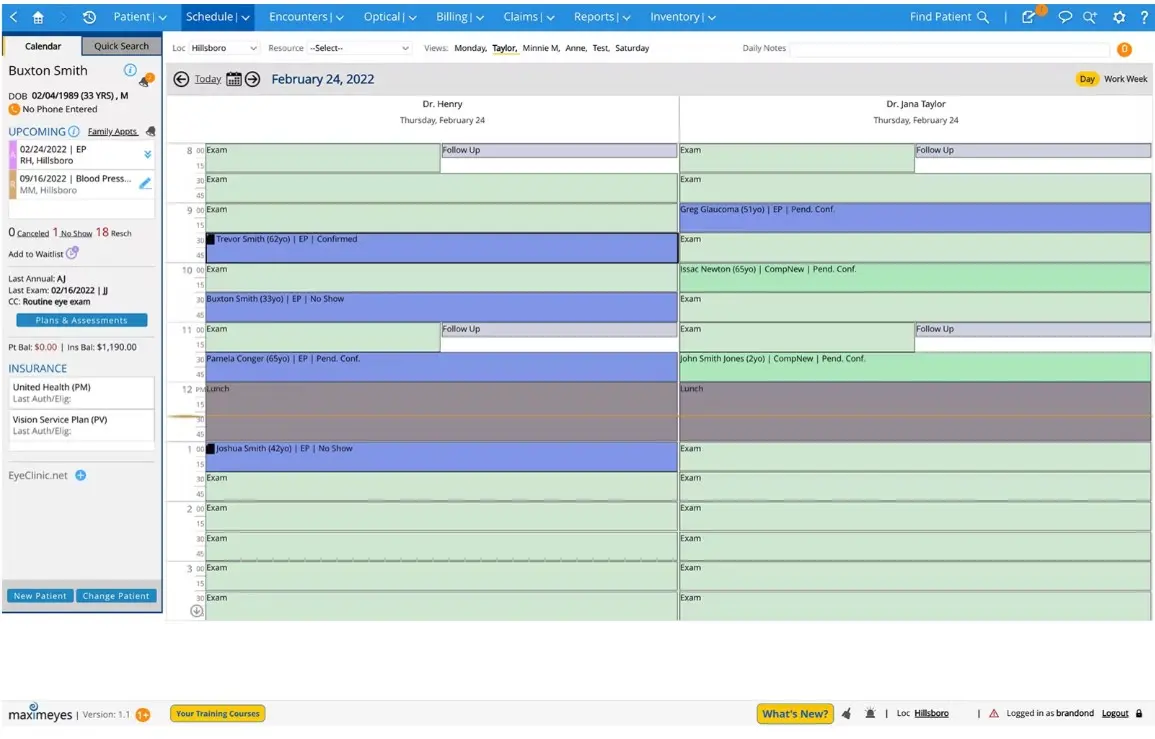Click the Add to Waitlist clock icon
This screenshot has width=1155, height=739.
72,253
